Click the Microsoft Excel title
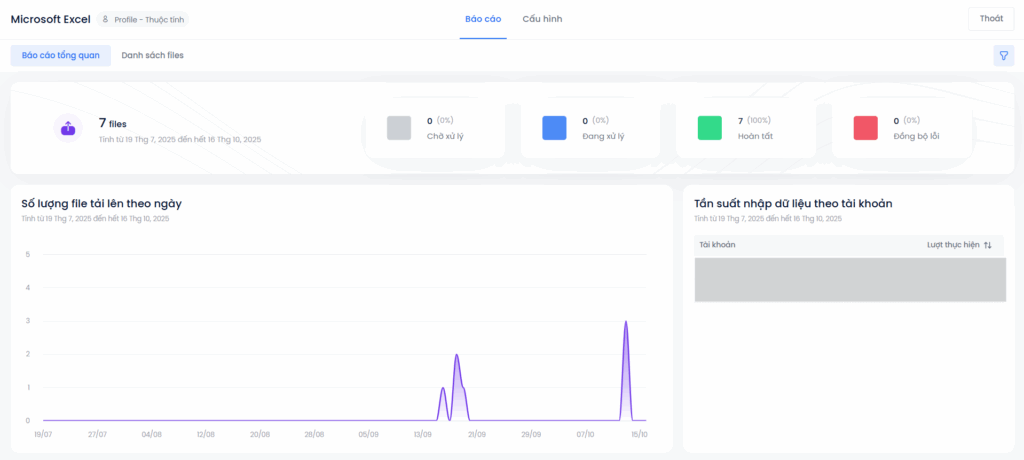 click(50, 19)
